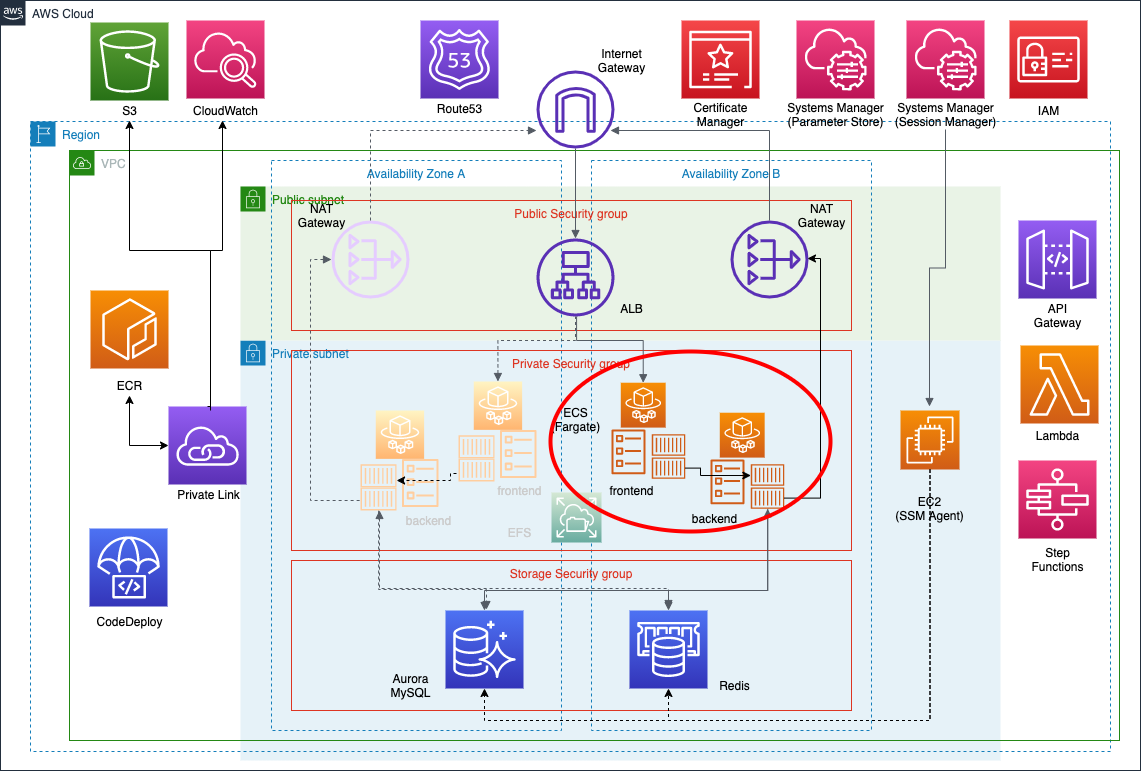Select the "Availability Zone B" label
Viewport: 1141px width, 771px height.
[x=731, y=174]
